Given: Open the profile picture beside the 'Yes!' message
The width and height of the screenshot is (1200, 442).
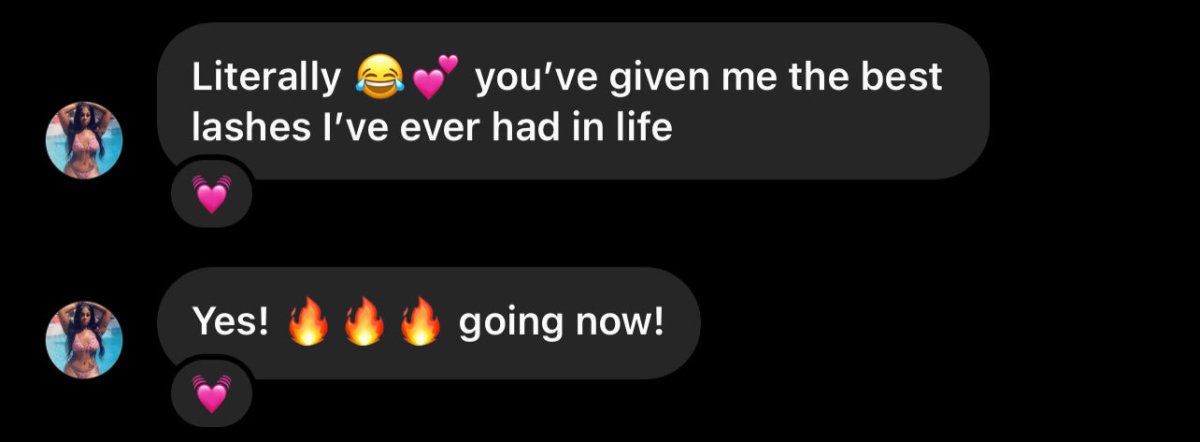Looking at the screenshot, I should pyautogui.click(x=84, y=340).
